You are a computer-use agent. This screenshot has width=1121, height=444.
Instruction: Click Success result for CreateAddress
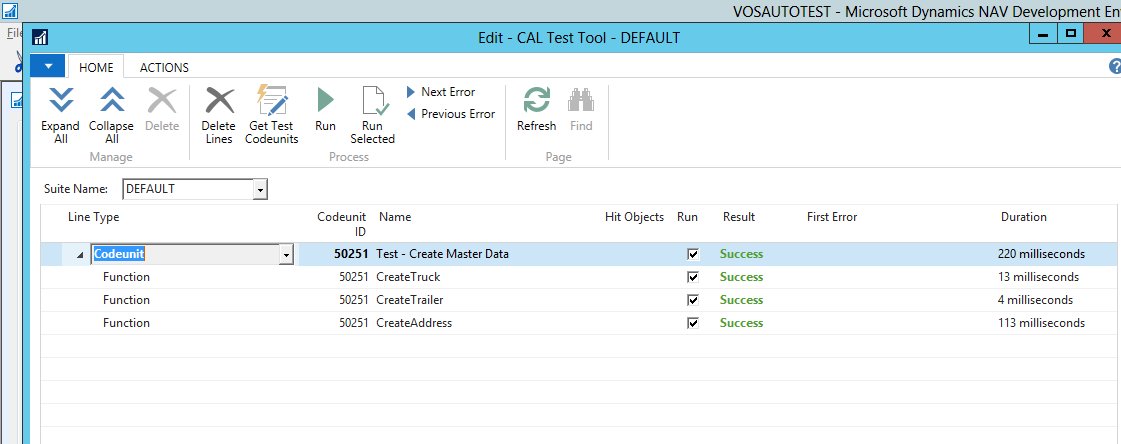pos(741,322)
